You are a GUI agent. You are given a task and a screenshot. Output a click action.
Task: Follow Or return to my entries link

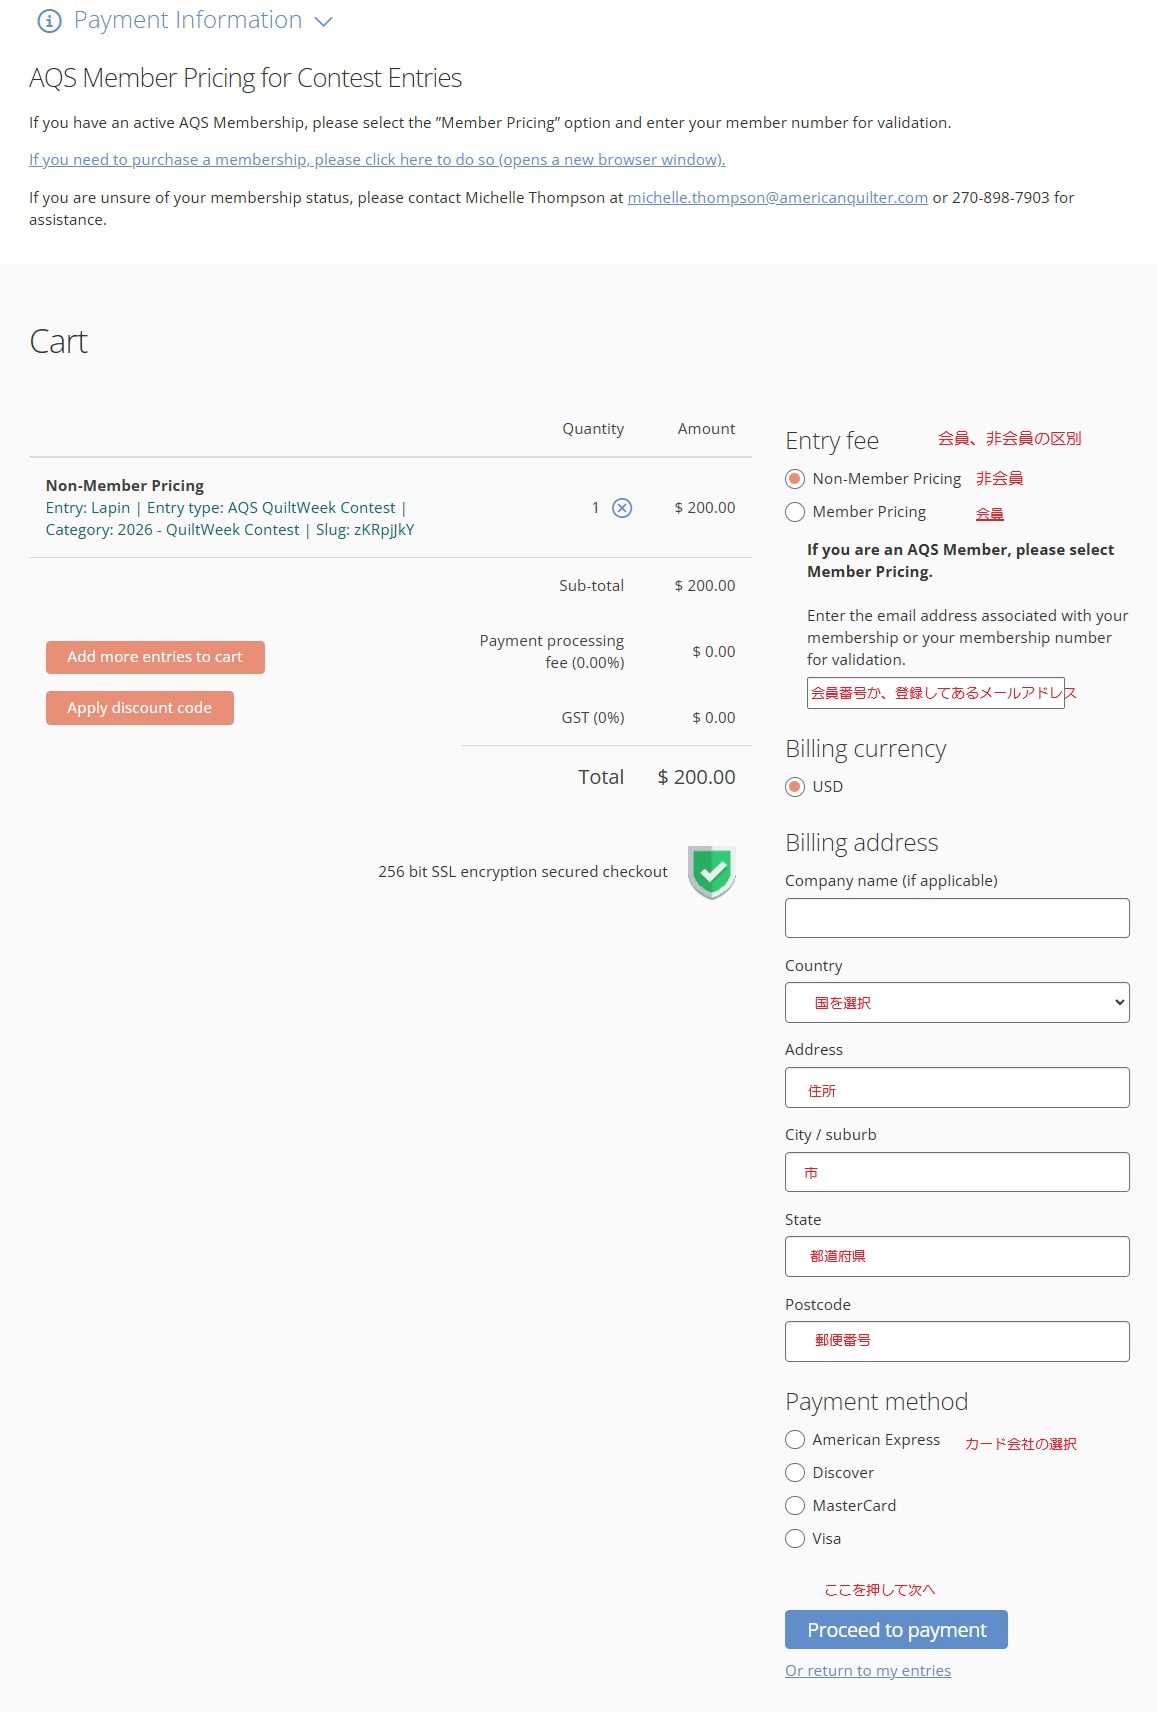pos(868,1671)
